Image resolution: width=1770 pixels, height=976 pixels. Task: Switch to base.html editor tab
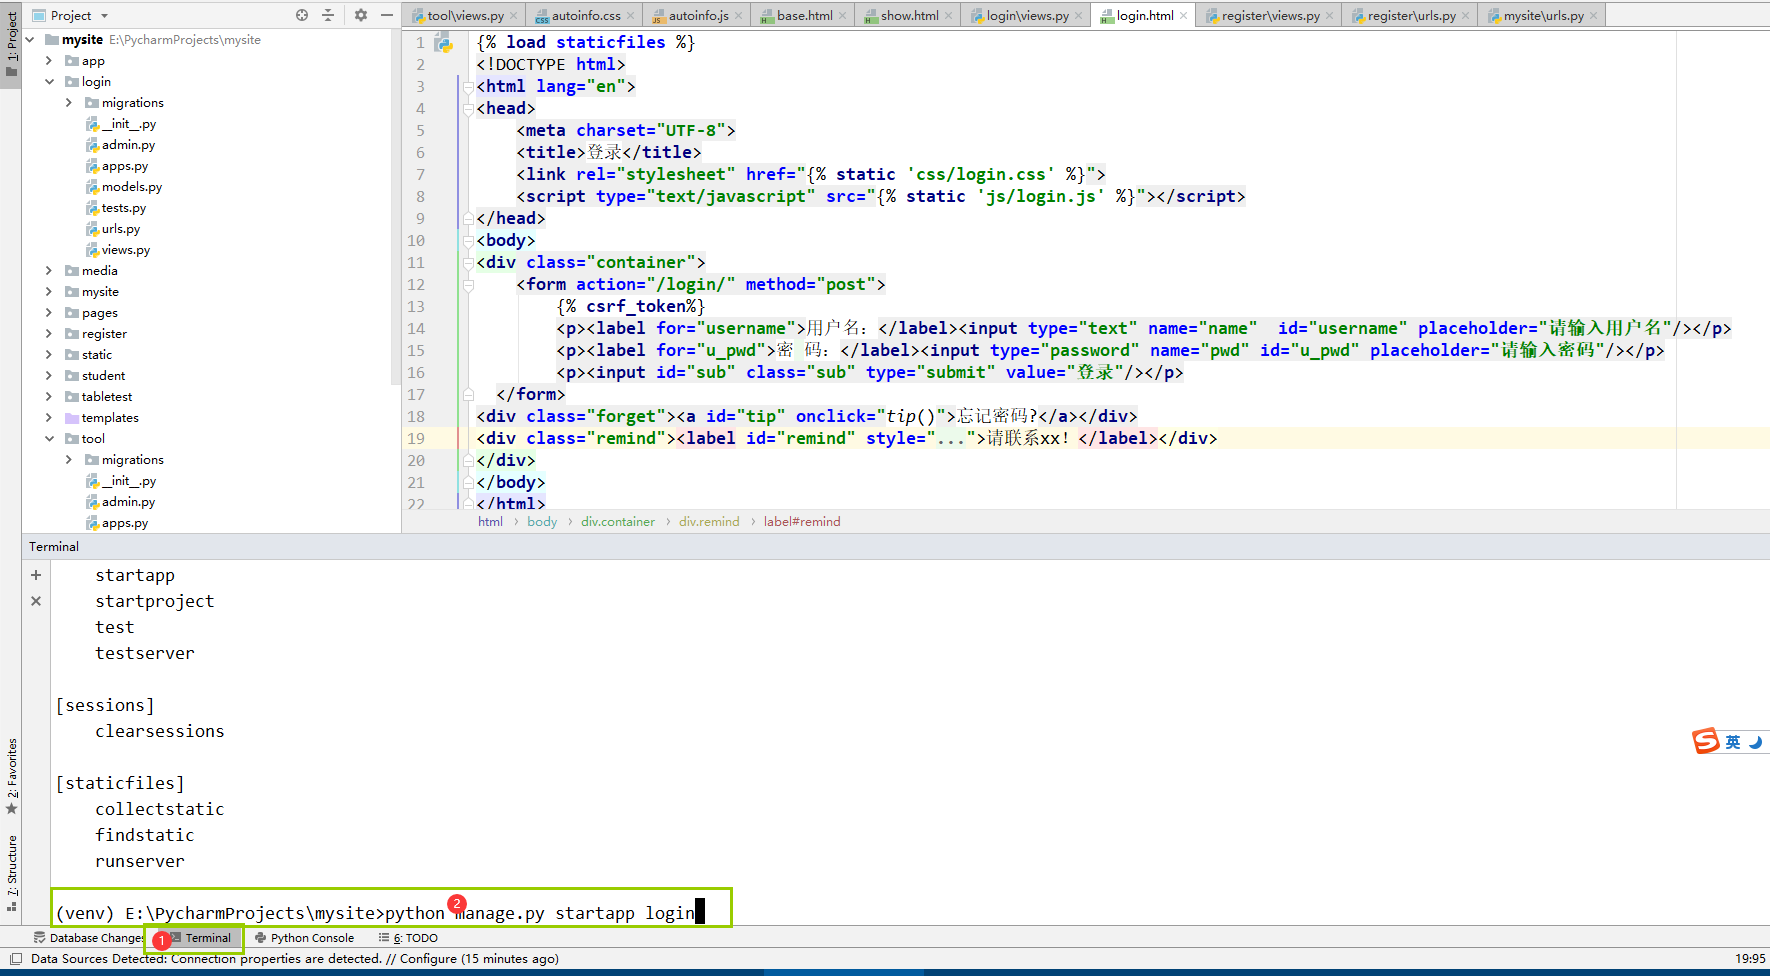pyautogui.click(x=804, y=15)
